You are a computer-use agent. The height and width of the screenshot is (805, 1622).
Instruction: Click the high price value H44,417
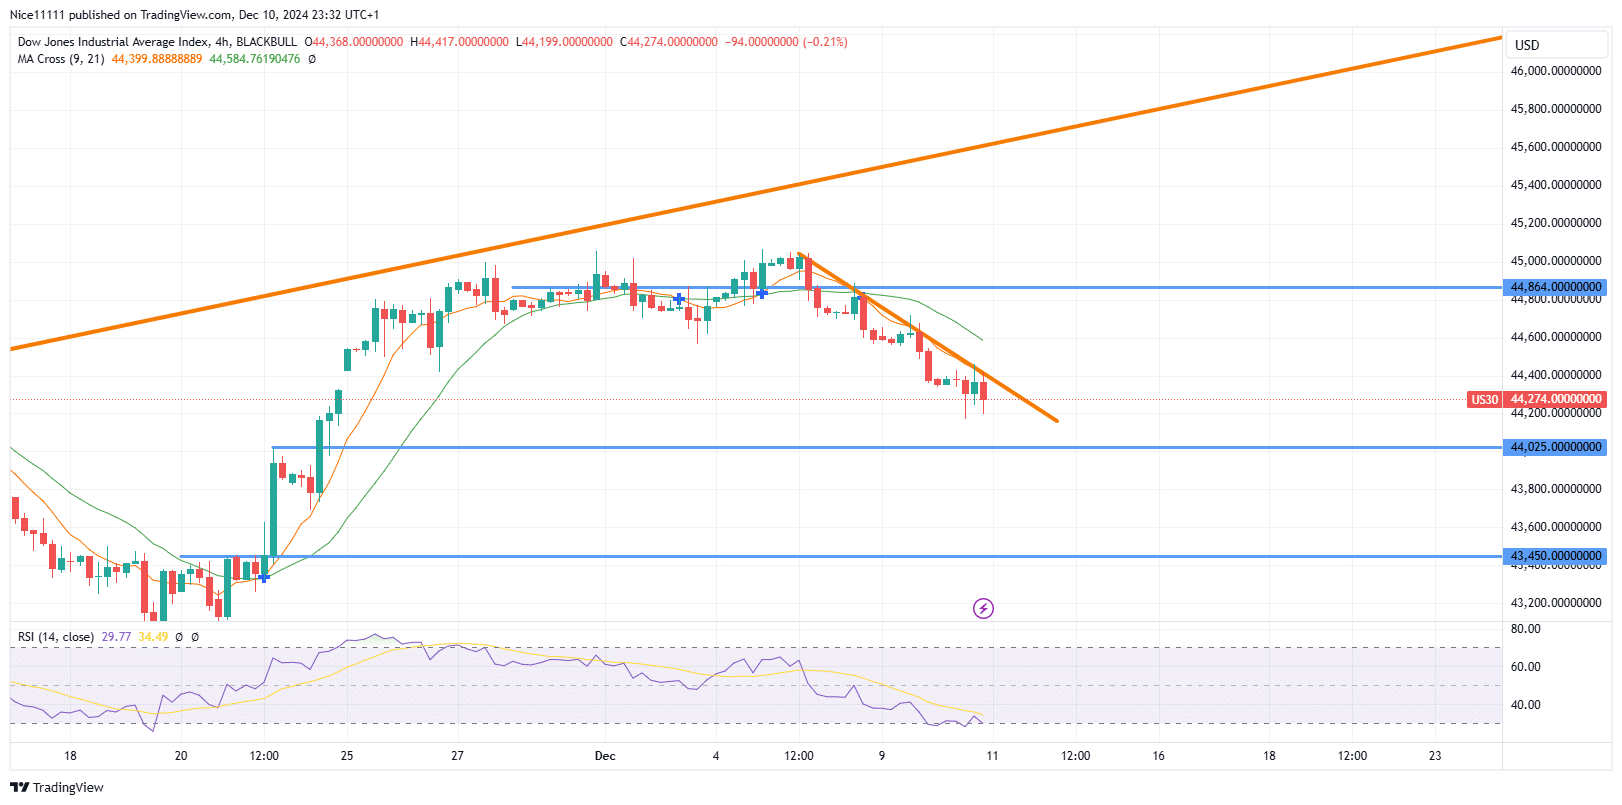(460, 42)
